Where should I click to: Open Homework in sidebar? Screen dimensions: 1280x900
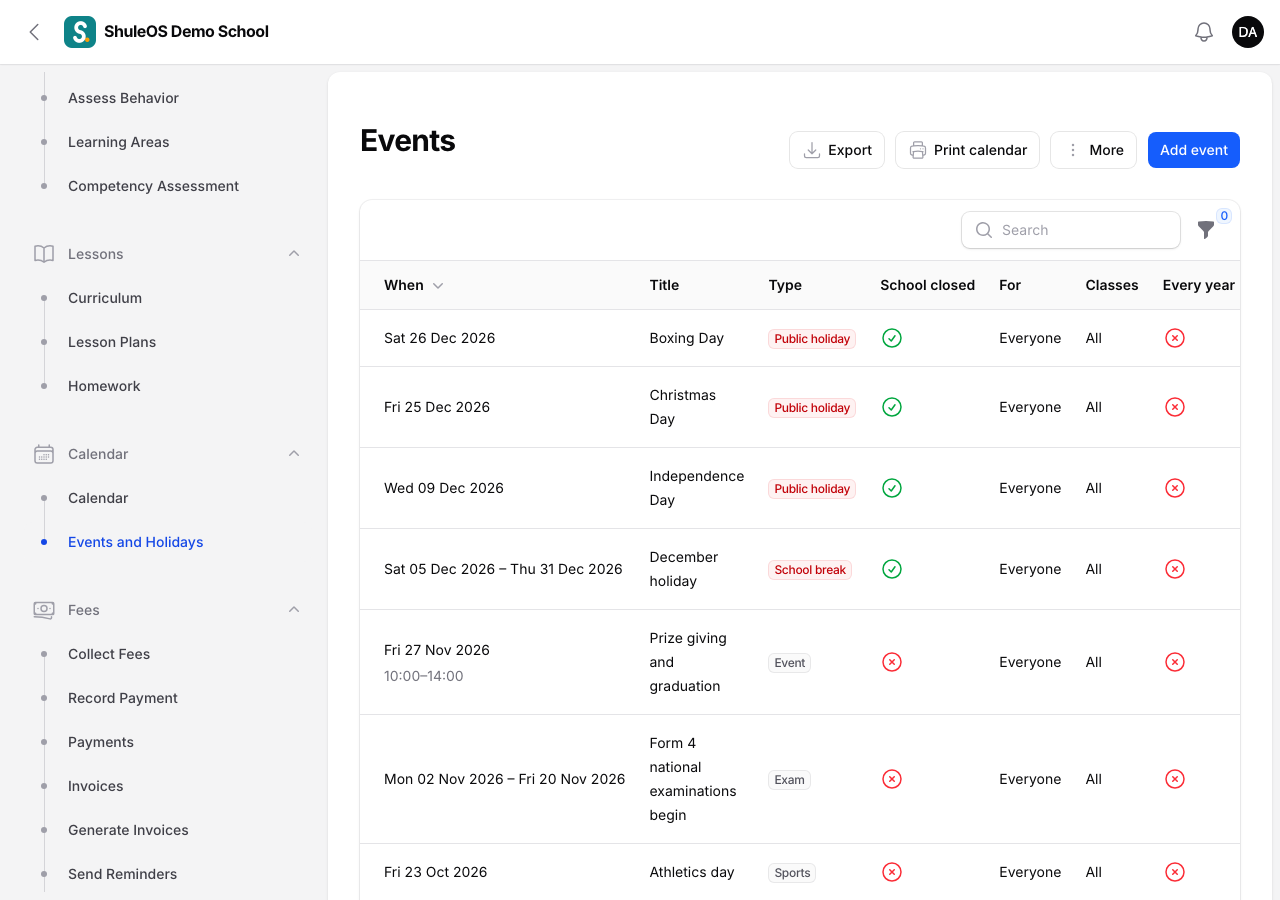point(104,386)
